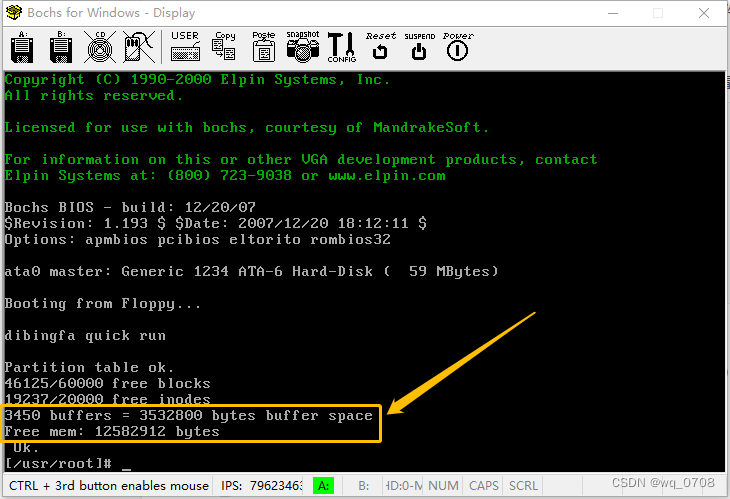This screenshot has height=499, width=730.
Task: Click the IPS counter in status bar
Action: click(x=261, y=486)
